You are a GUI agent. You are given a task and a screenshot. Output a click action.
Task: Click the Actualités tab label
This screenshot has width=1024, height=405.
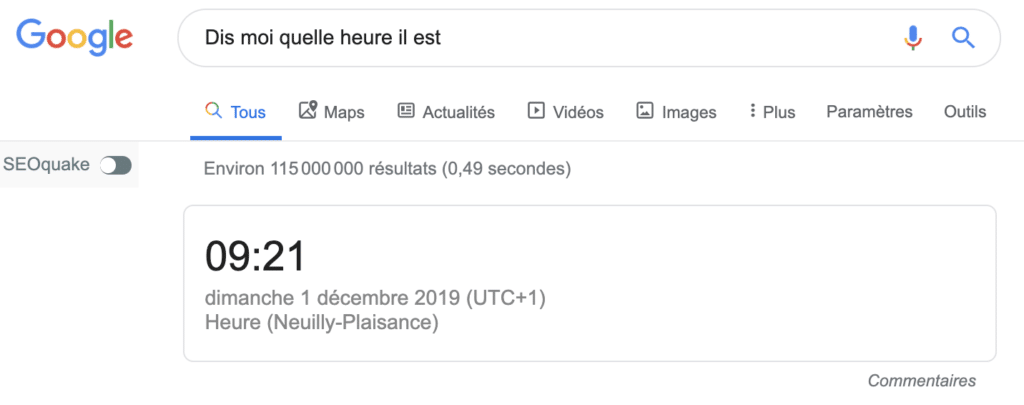click(x=458, y=112)
